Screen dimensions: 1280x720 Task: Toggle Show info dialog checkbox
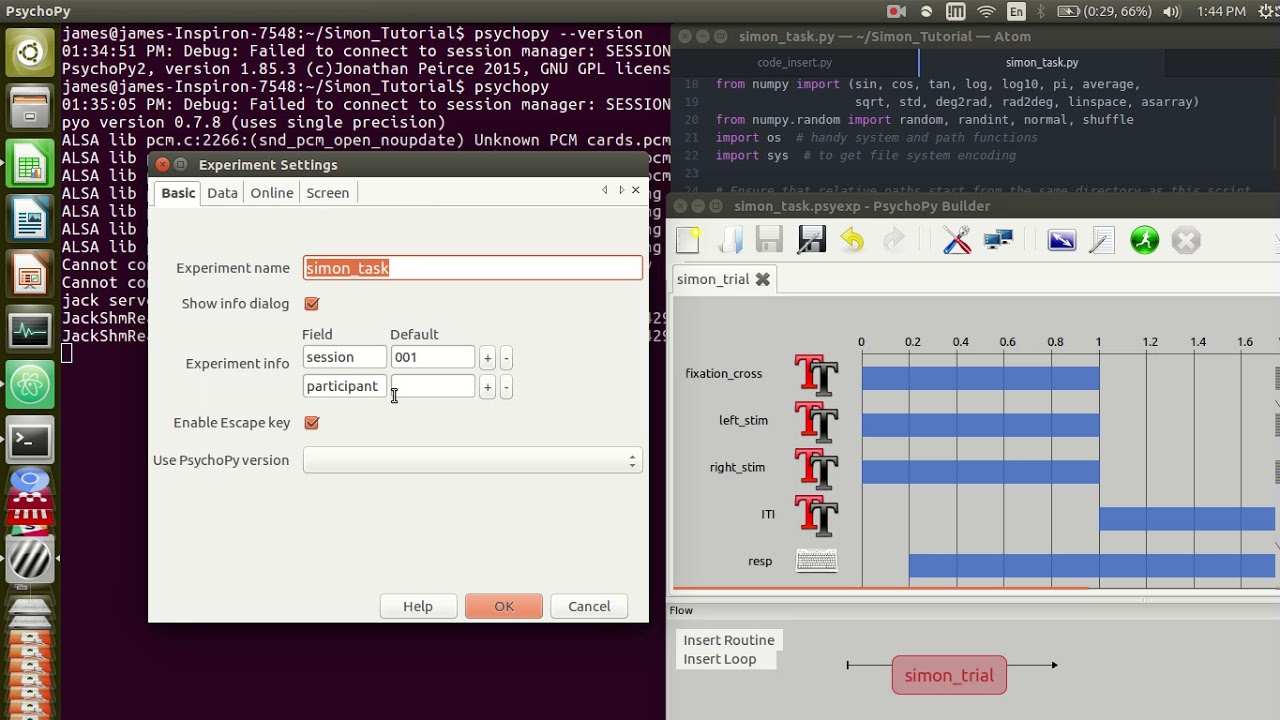[312, 304]
